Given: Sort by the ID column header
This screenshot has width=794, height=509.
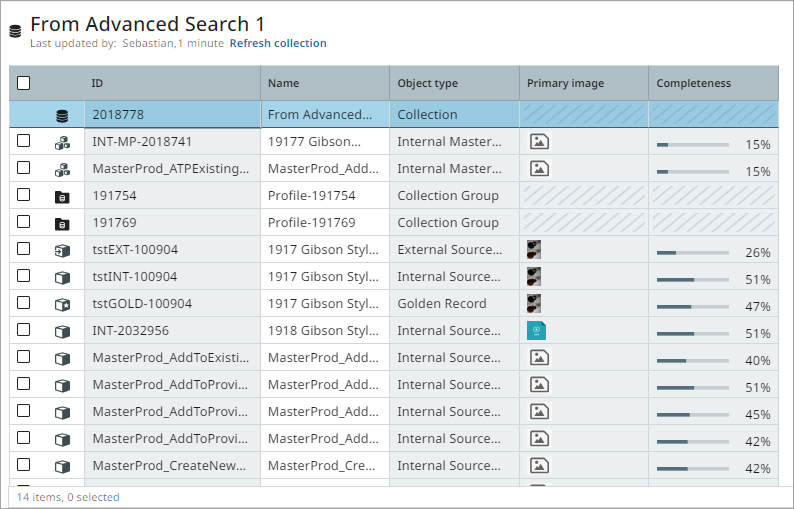Looking at the screenshot, I should tap(97, 84).
